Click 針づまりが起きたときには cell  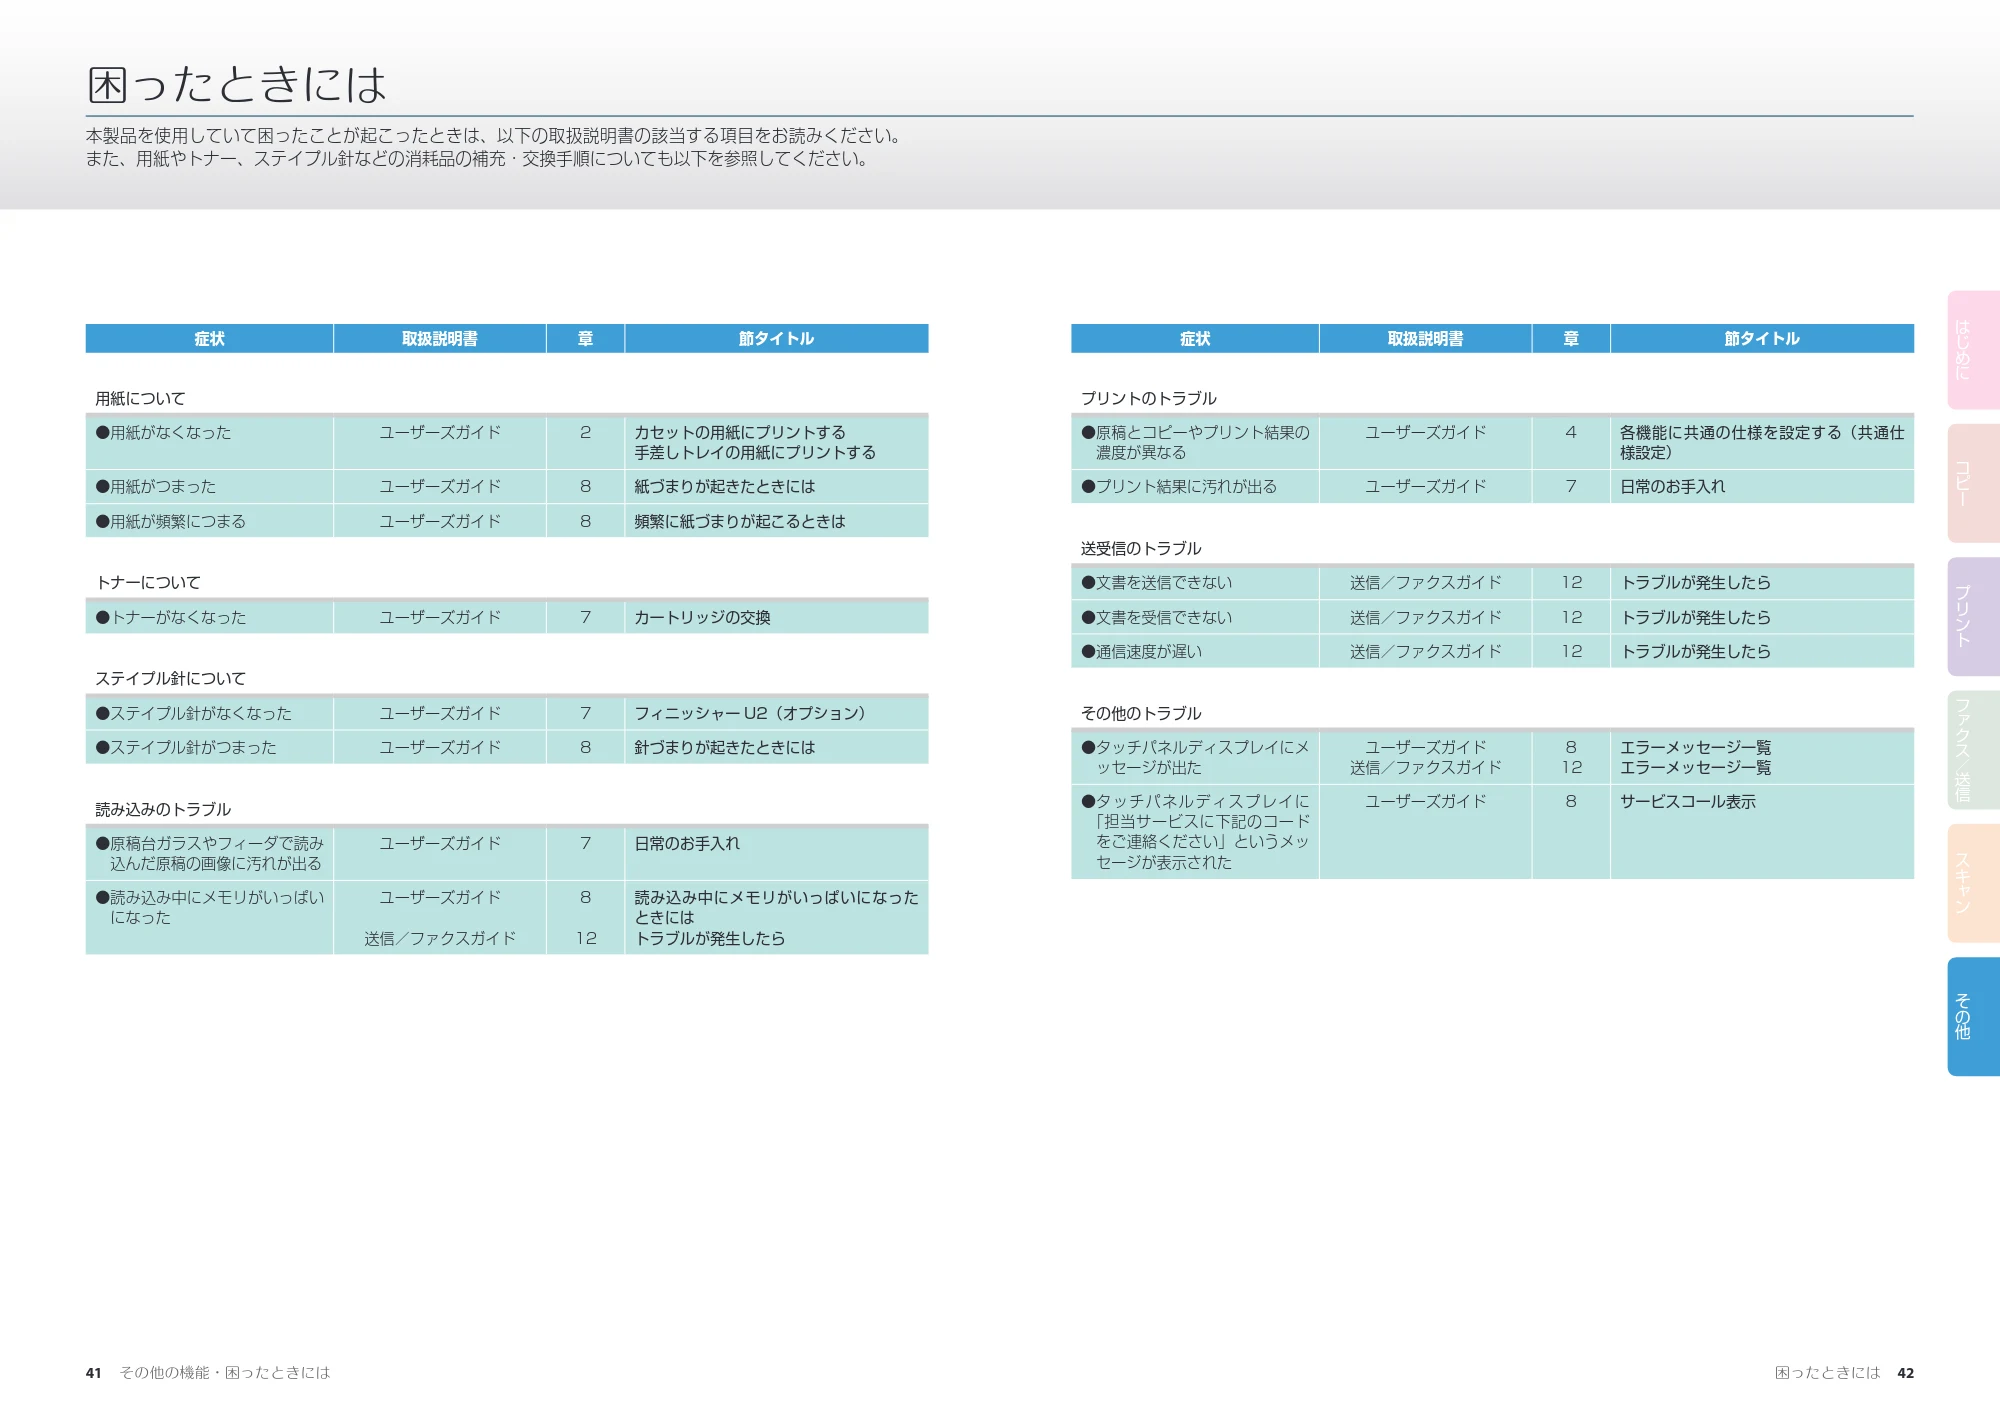pos(776,747)
